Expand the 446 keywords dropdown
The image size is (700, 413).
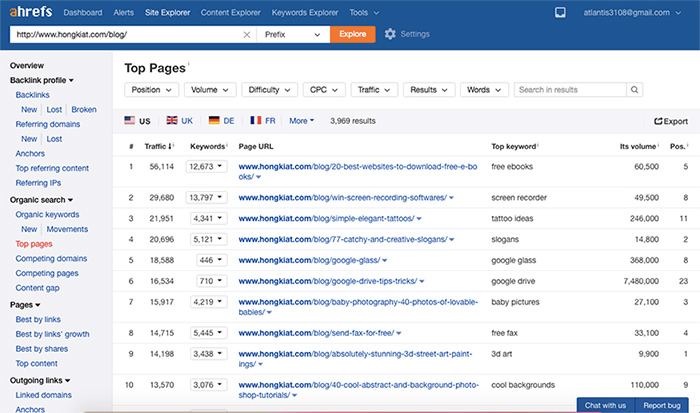[211, 260]
